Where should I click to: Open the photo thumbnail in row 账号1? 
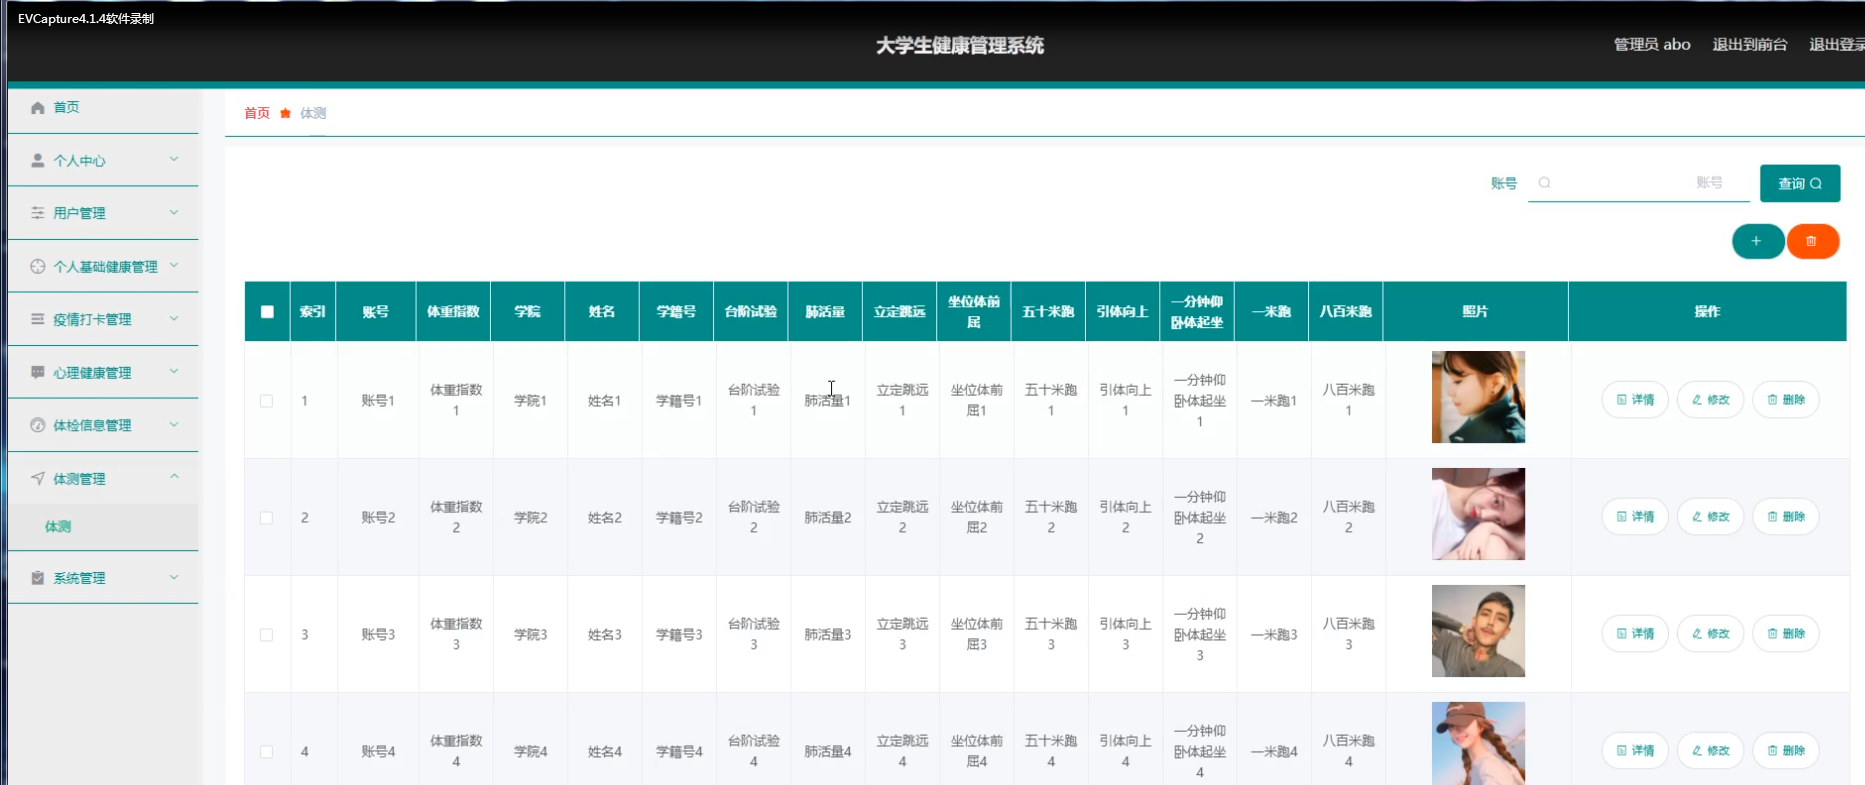(1478, 397)
